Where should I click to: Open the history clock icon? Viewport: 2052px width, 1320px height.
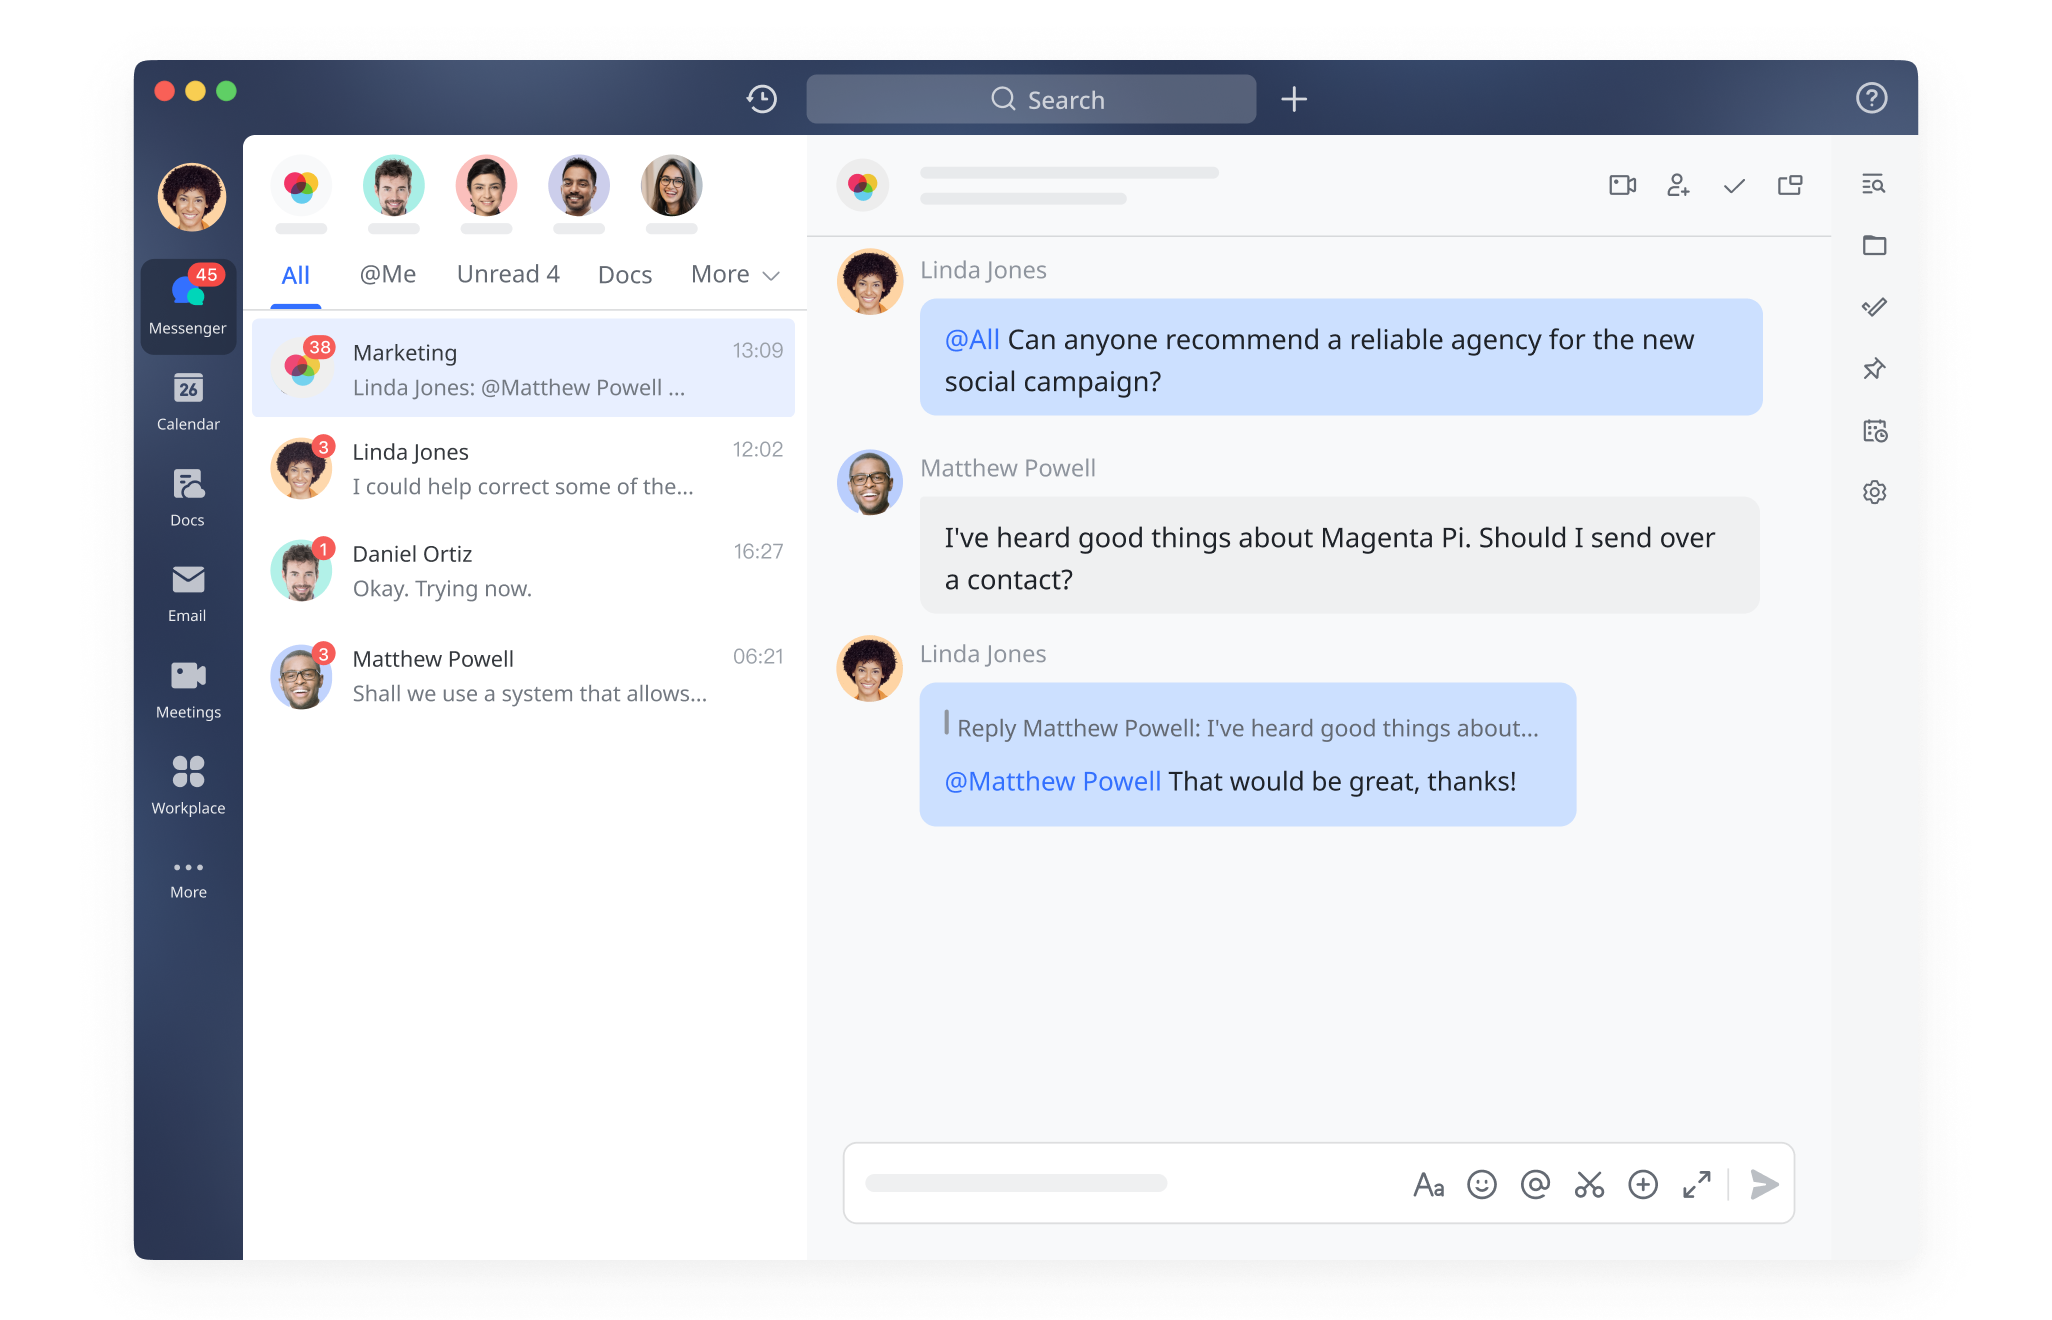click(x=762, y=99)
